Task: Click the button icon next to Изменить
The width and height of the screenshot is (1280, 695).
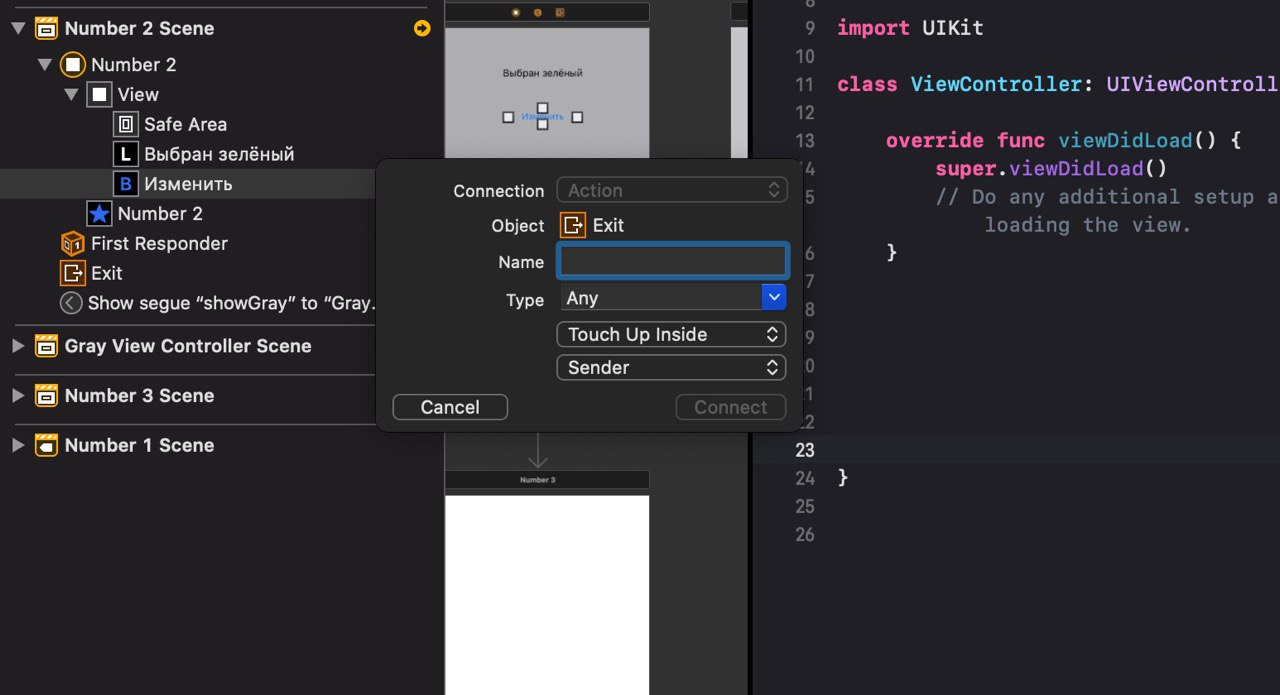Action: (126, 184)
